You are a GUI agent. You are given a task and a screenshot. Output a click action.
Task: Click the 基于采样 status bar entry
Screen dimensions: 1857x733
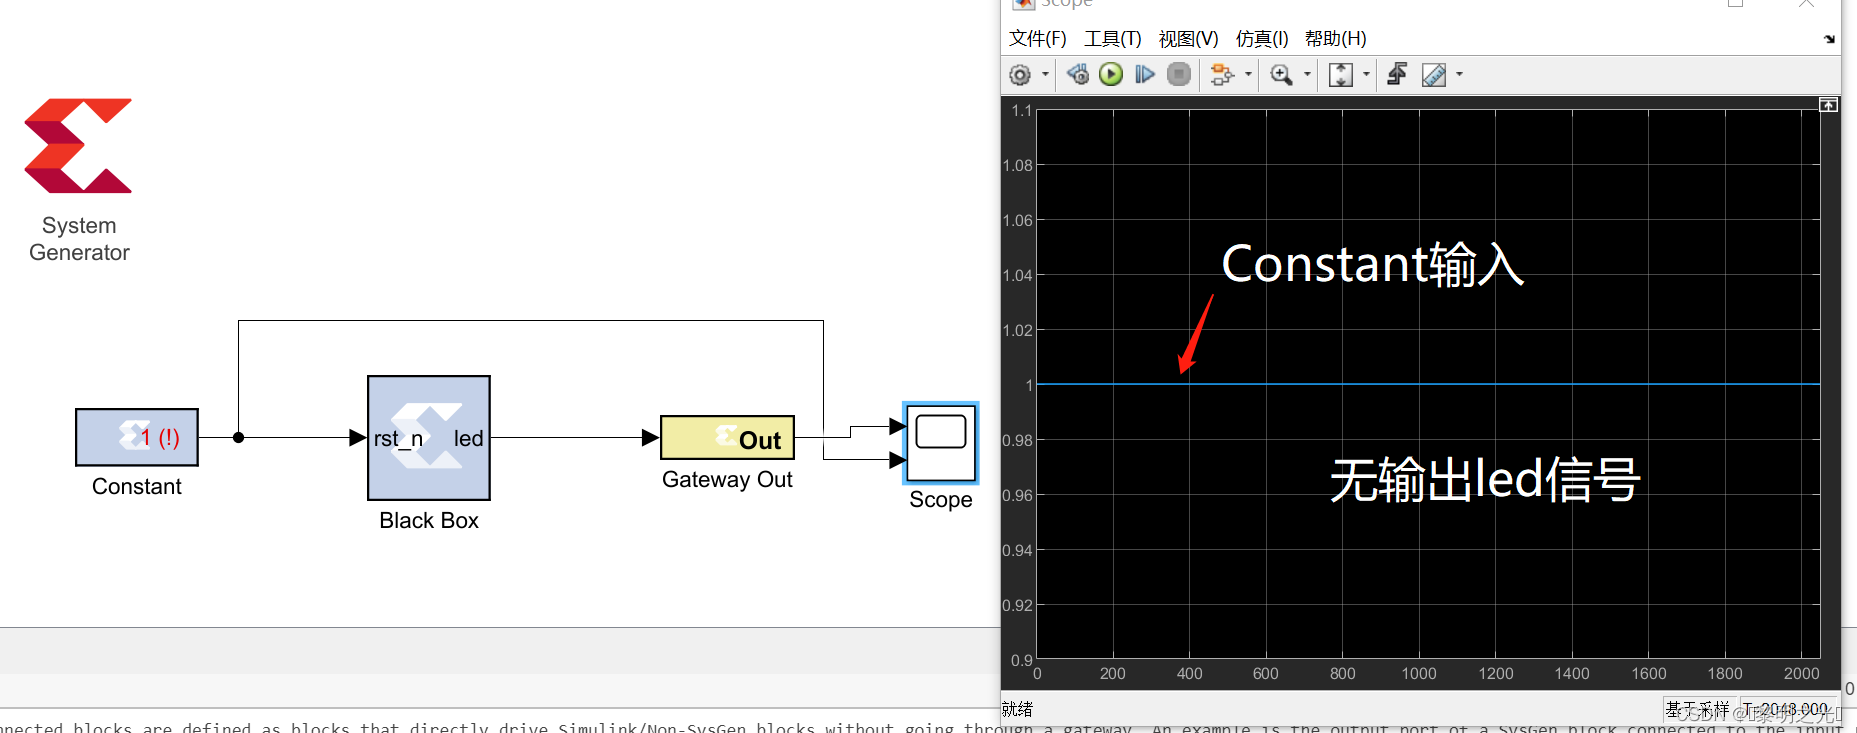[x=1697, y=709]
